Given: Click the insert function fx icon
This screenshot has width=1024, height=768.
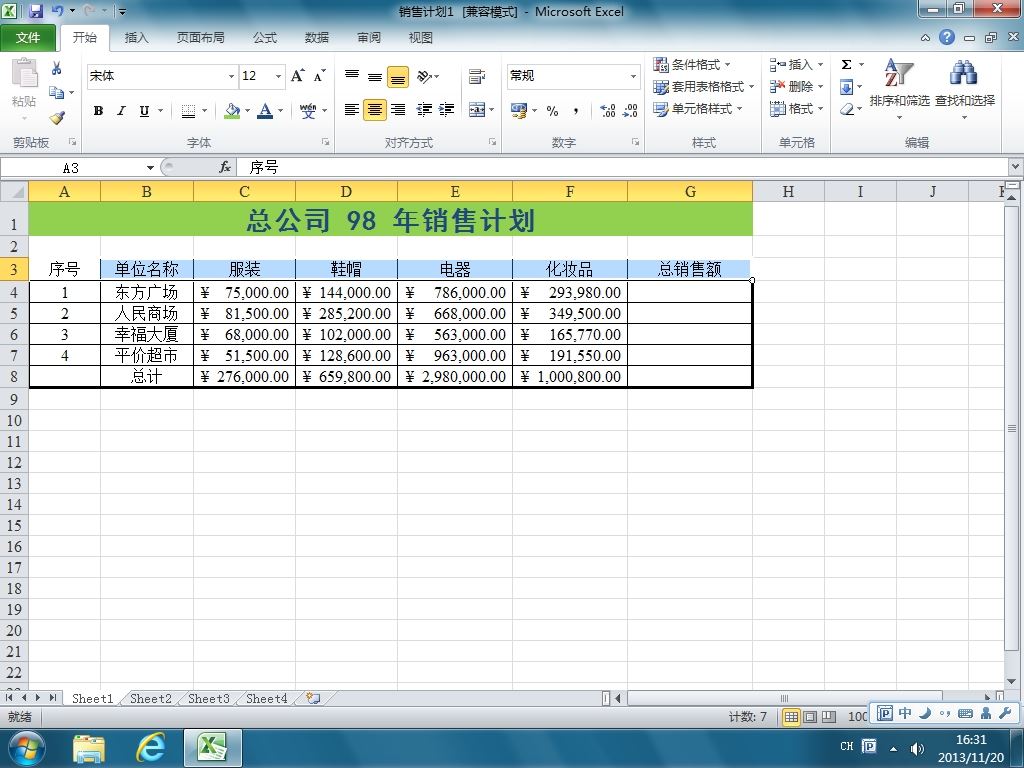Looking at the screenshot, I should coord(225,168).
